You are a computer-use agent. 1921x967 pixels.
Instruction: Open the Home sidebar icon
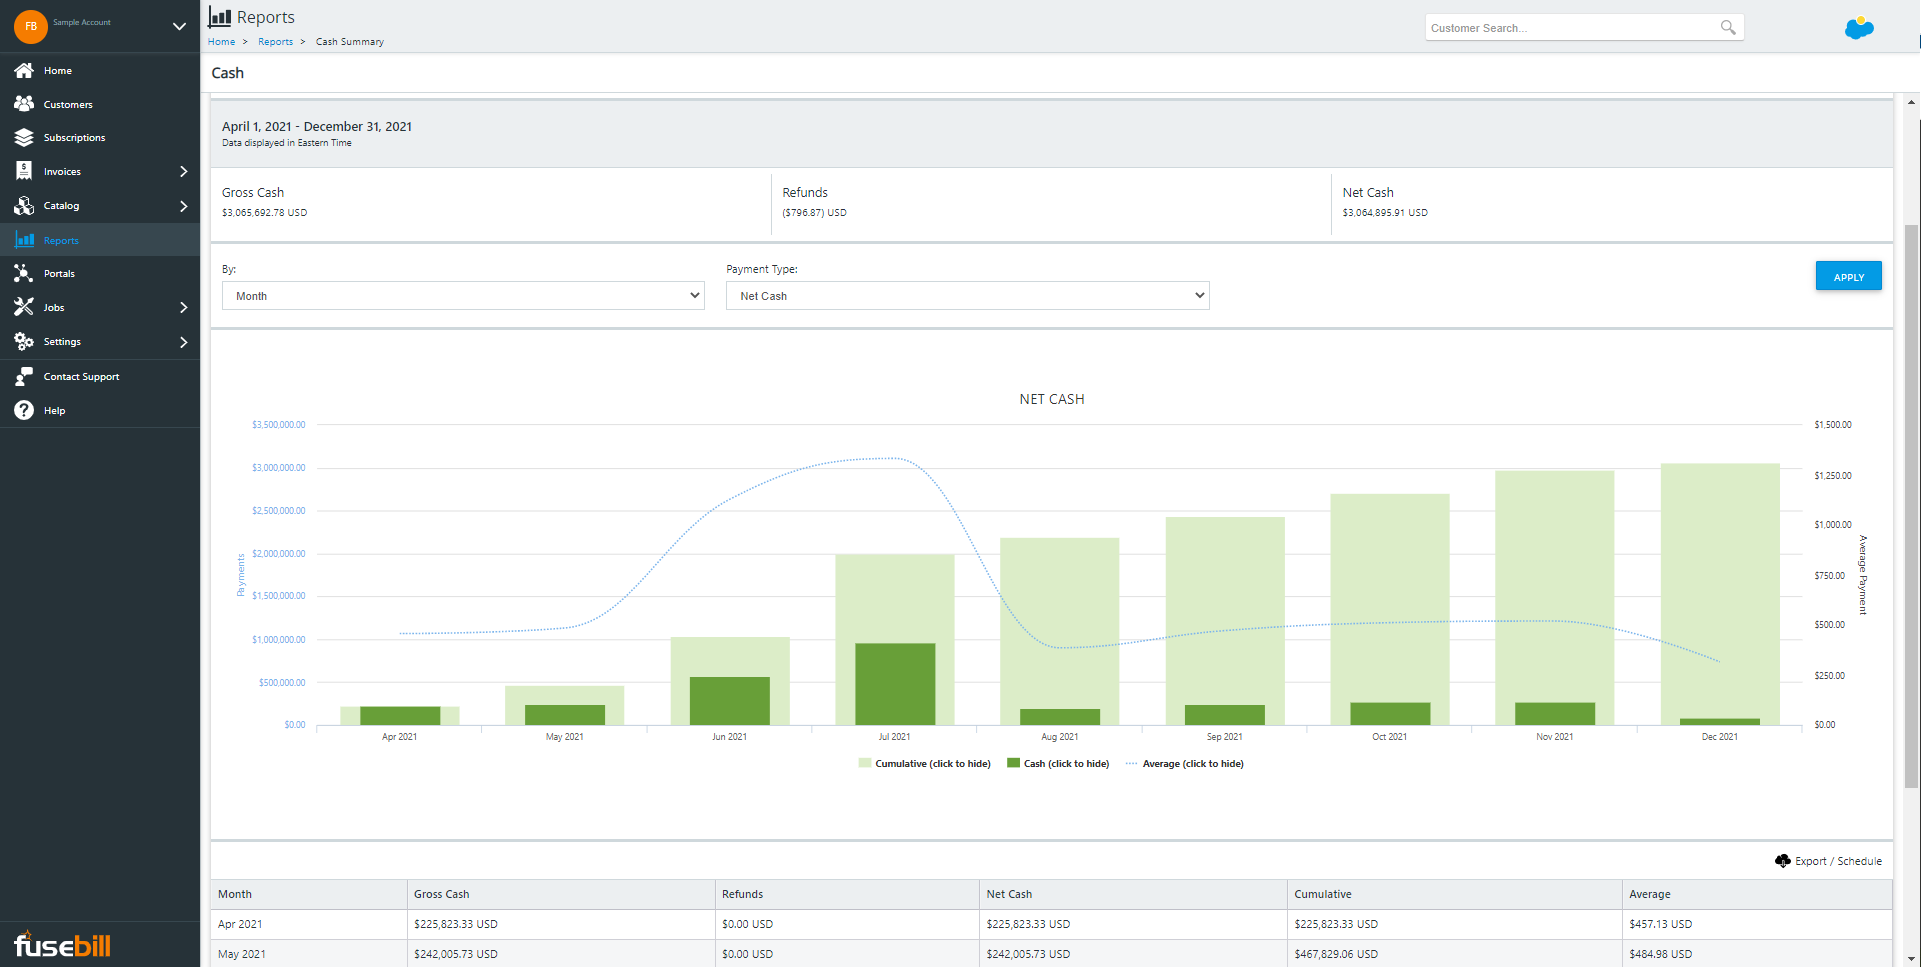point(24,70)
